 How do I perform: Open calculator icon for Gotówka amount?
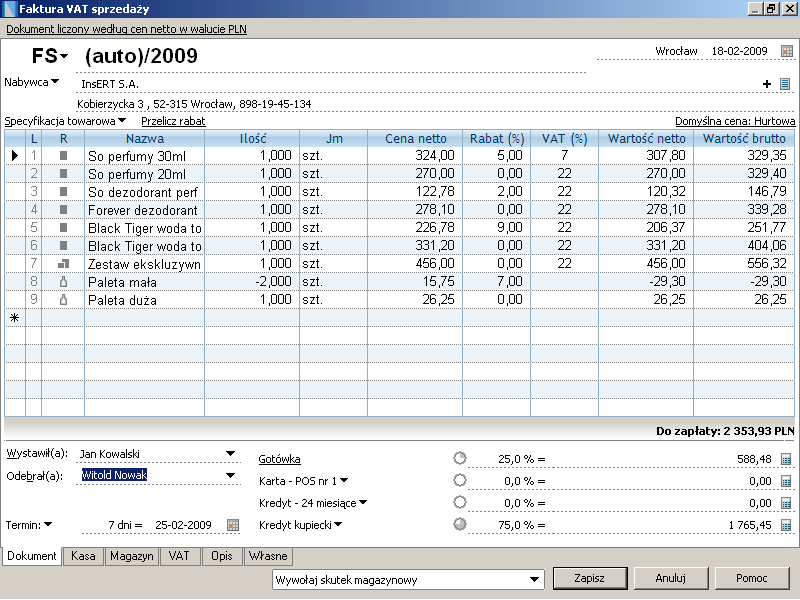[x=786, y=459]
